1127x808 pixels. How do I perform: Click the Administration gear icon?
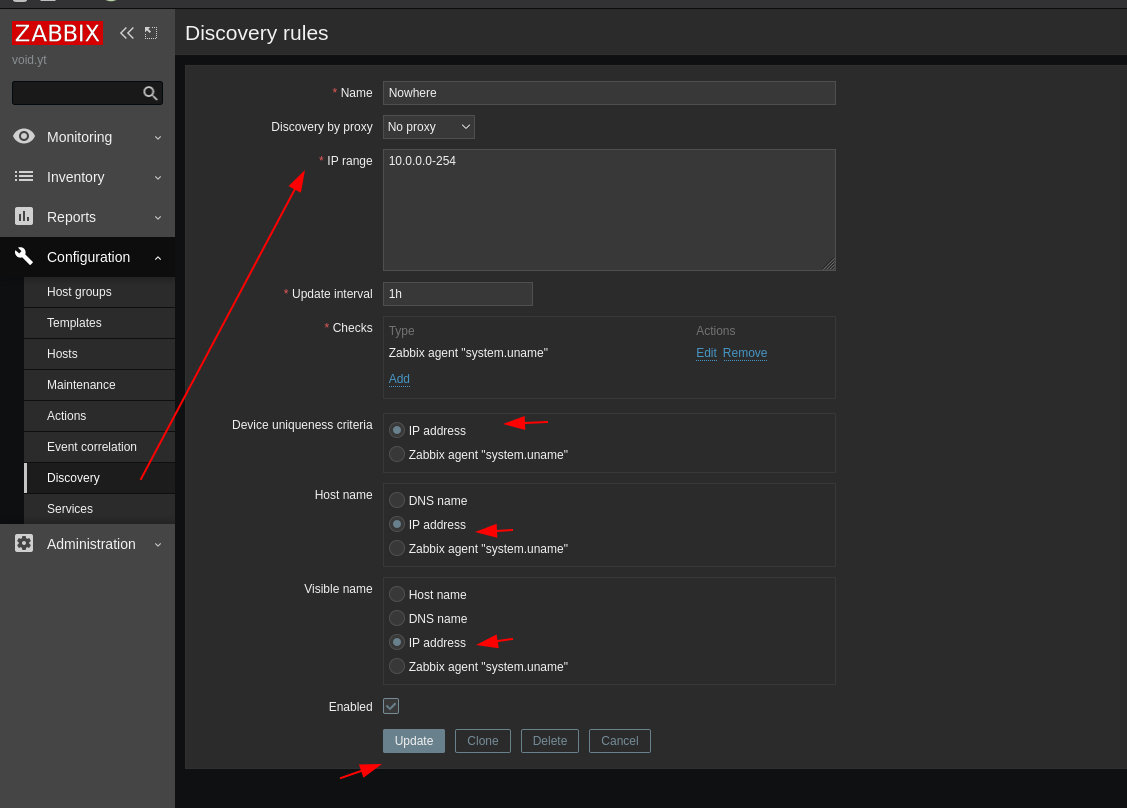24,543
